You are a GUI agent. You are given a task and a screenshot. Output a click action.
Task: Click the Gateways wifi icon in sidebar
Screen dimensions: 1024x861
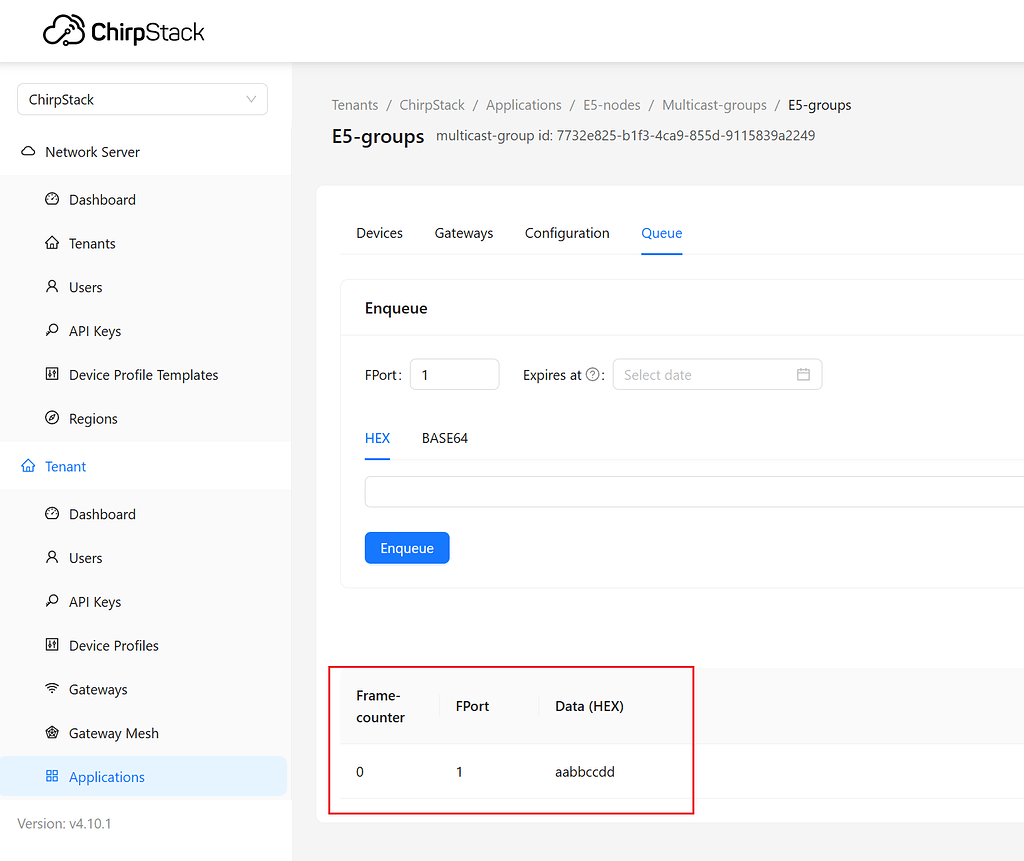pyautogui.click(x=53, y=689)
